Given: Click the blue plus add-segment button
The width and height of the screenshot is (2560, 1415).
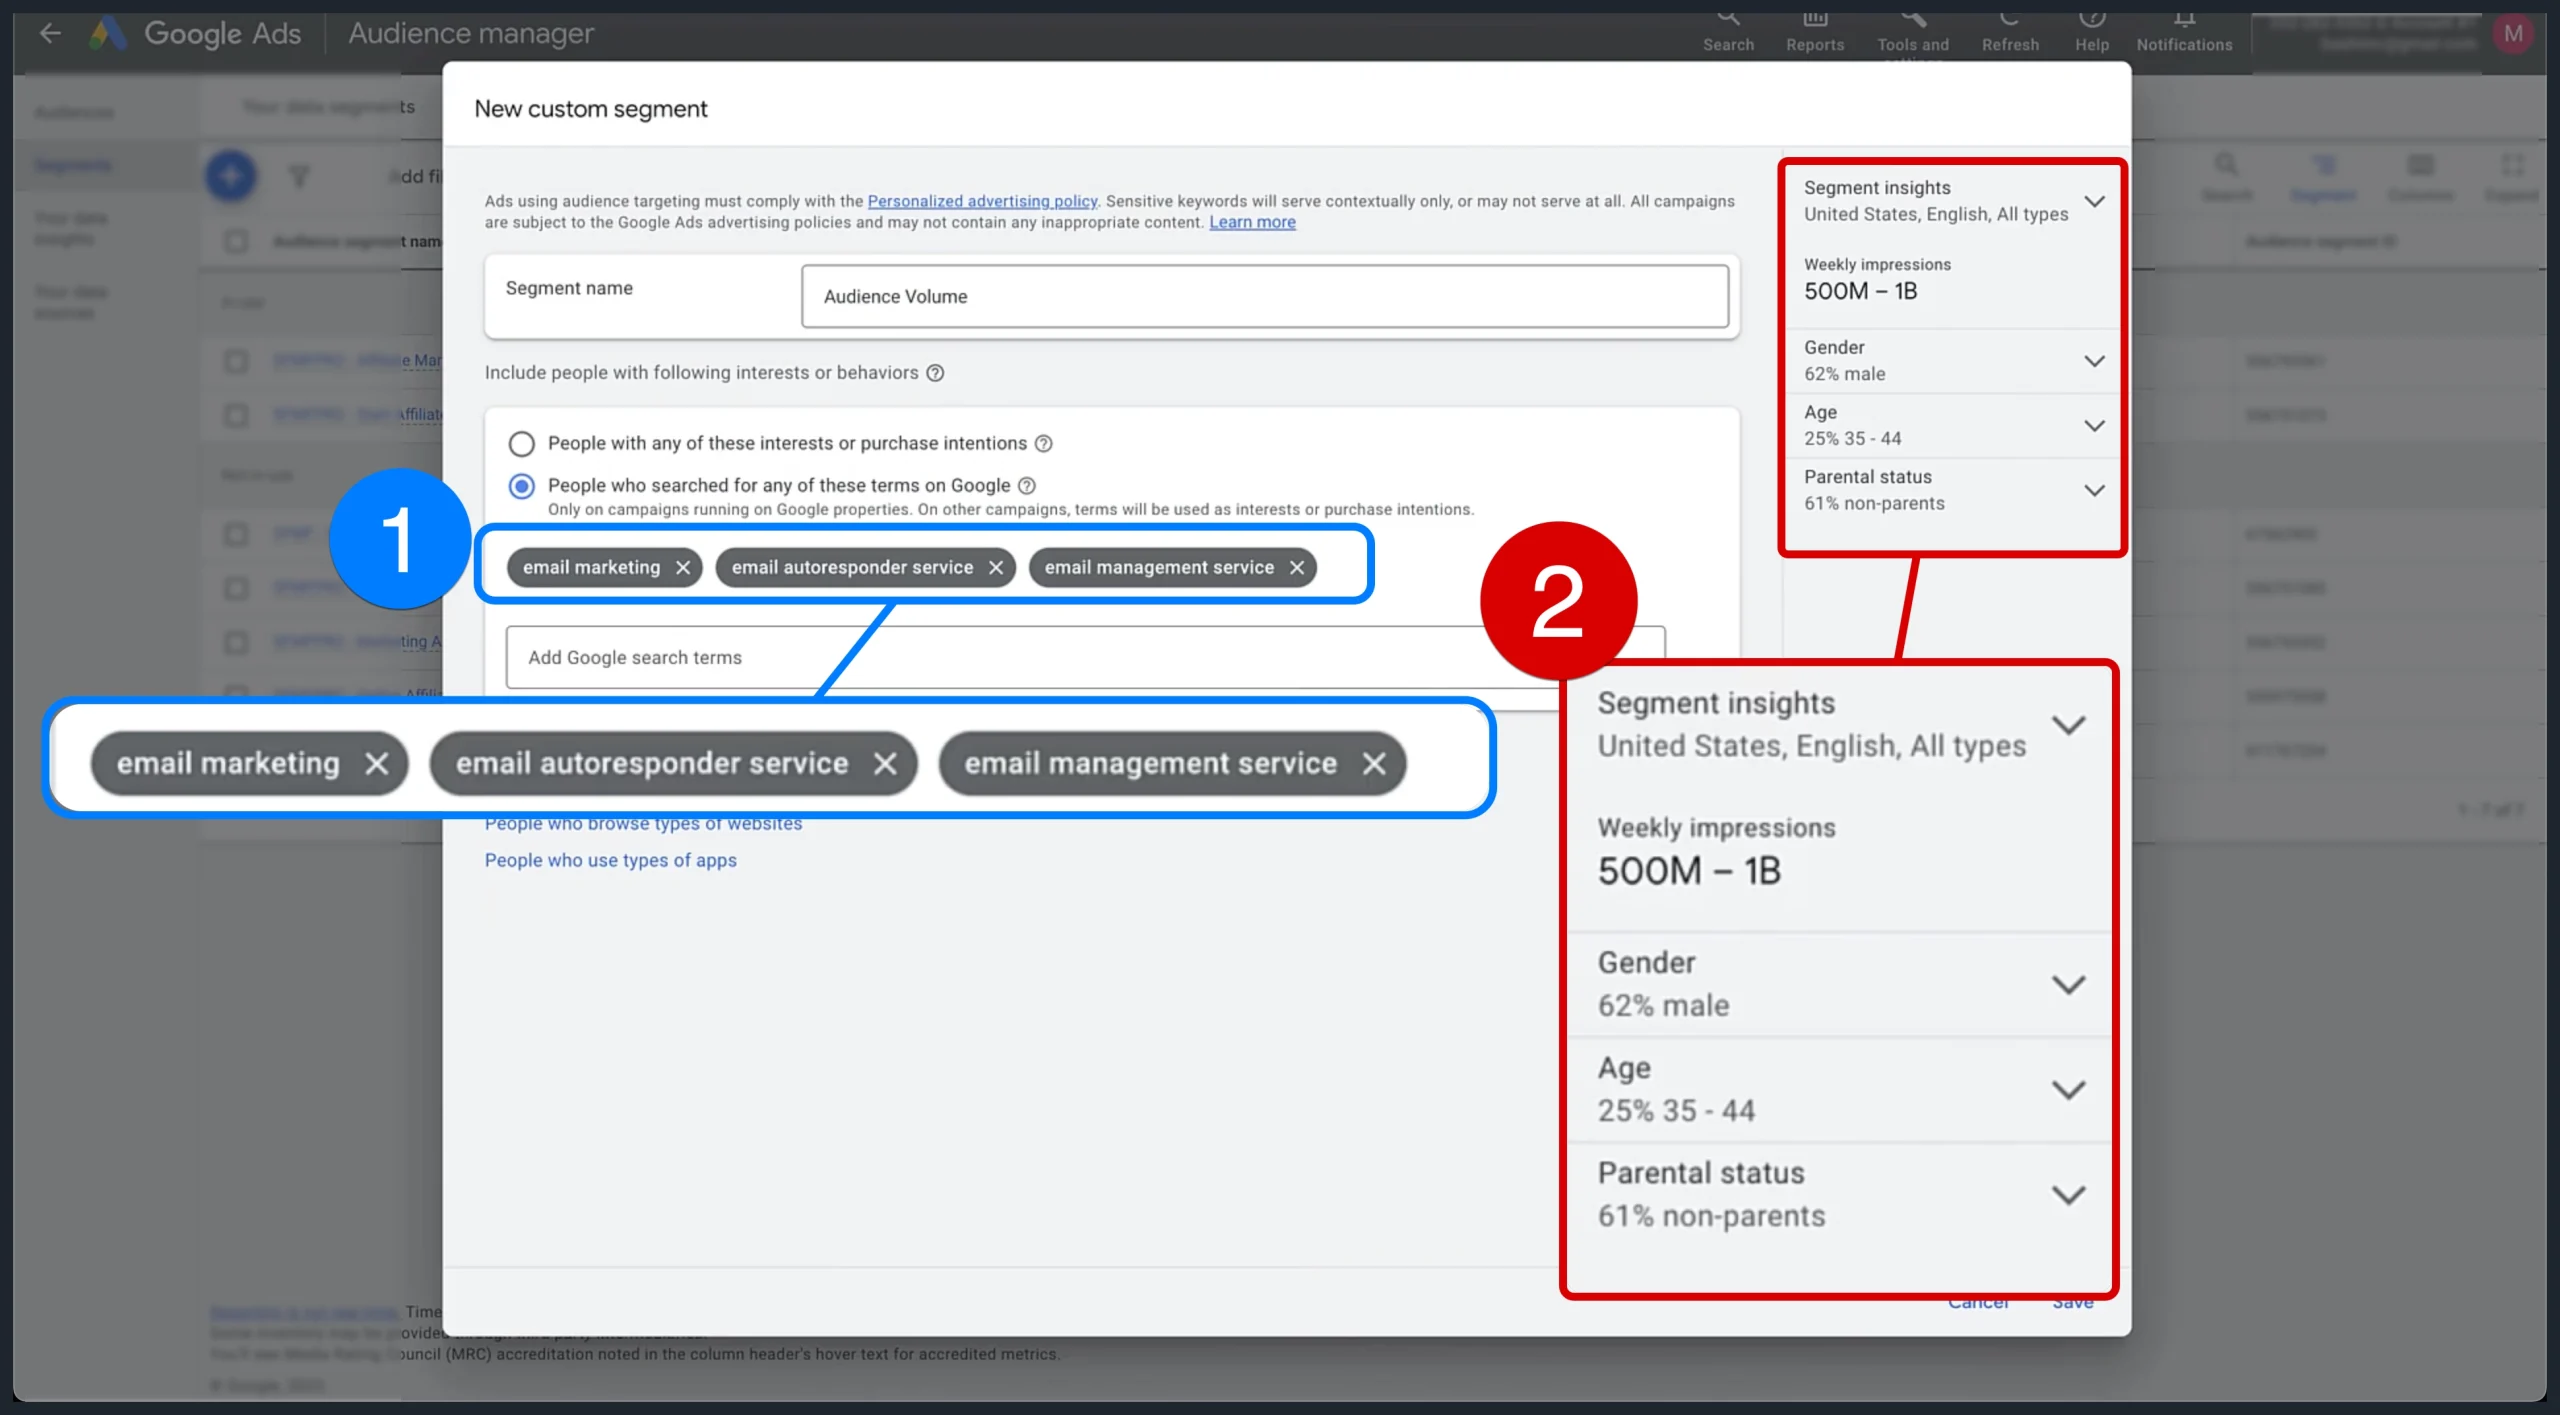Looking at the screenshot, I should (231, 176).
